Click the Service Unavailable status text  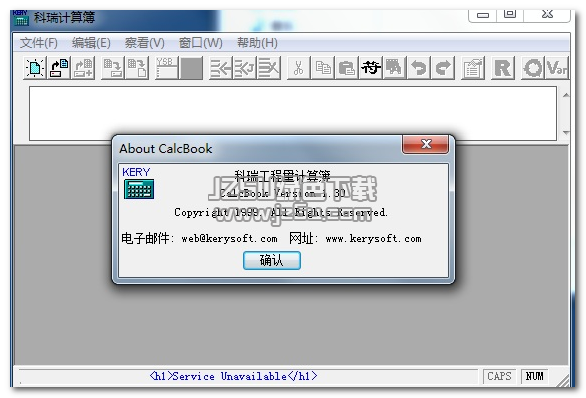click(233, 376)
